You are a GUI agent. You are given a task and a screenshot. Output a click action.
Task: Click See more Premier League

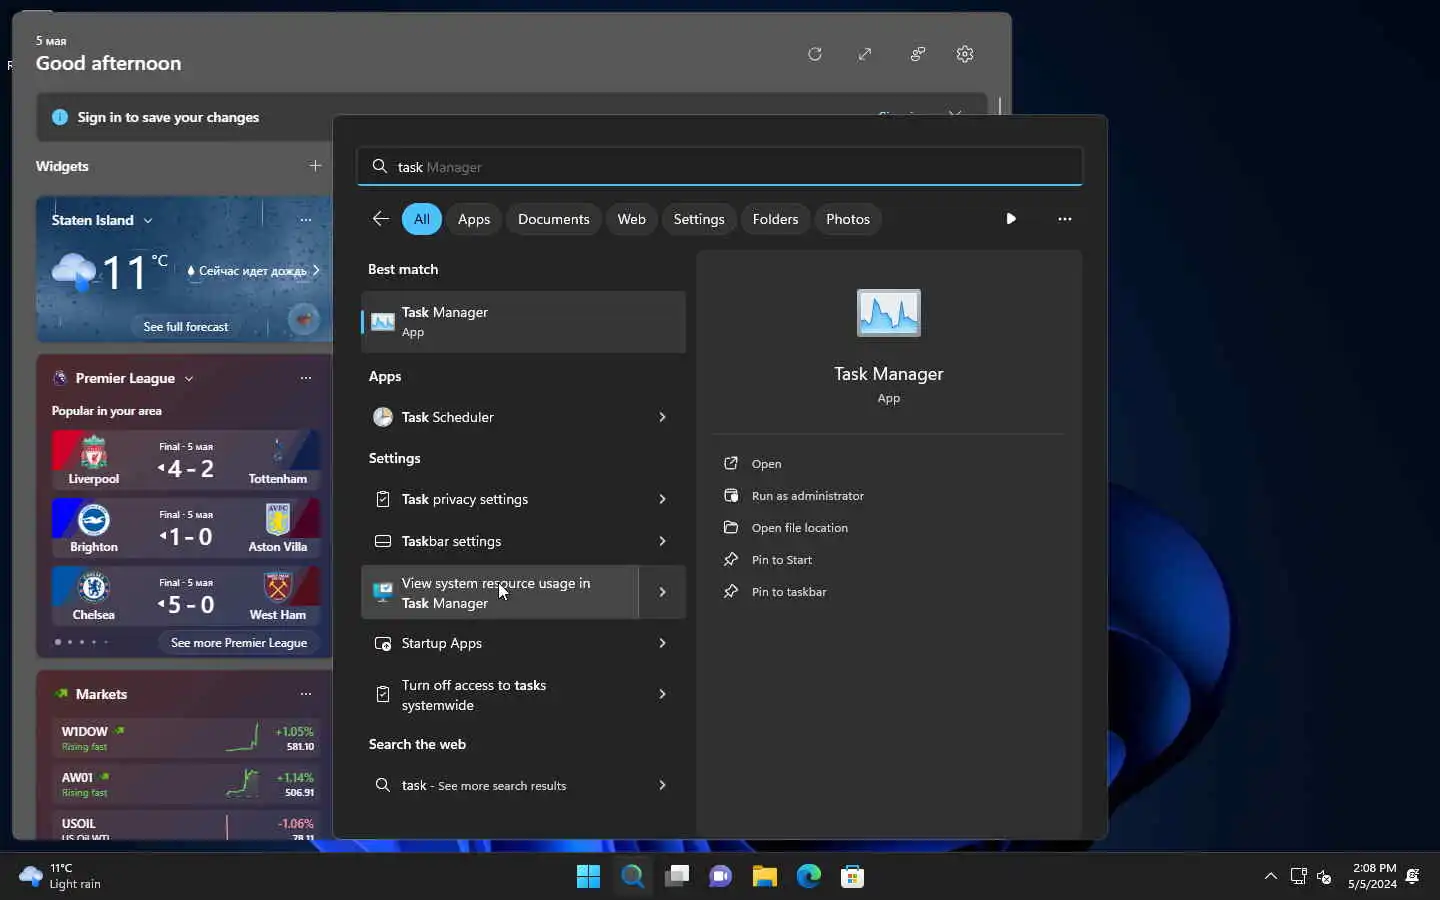click(x=239, y=642)
